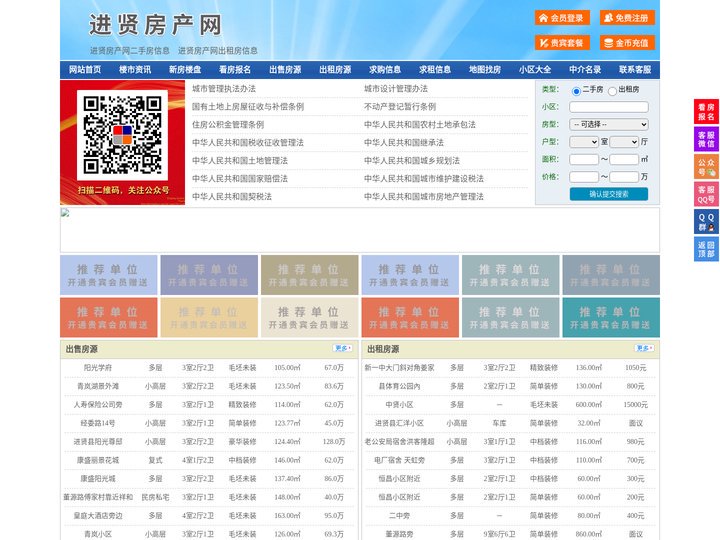Open the 县体育公园内 rental listing
Image resolution: width=720 pixels, height=540 pixels.
(x=399, y=386)
